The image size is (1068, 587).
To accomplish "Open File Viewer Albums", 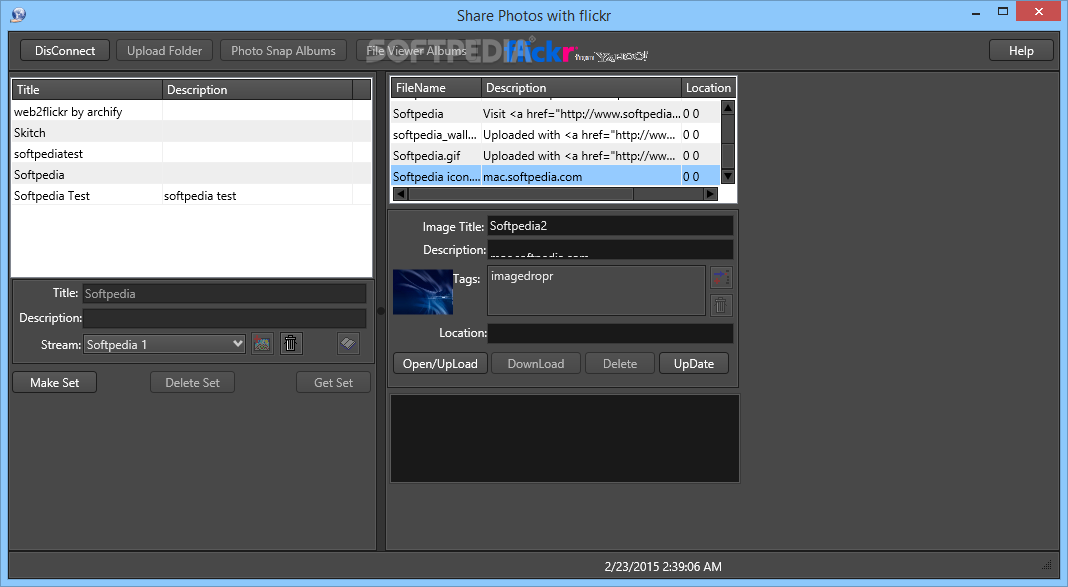I will [x=416, y=50].
